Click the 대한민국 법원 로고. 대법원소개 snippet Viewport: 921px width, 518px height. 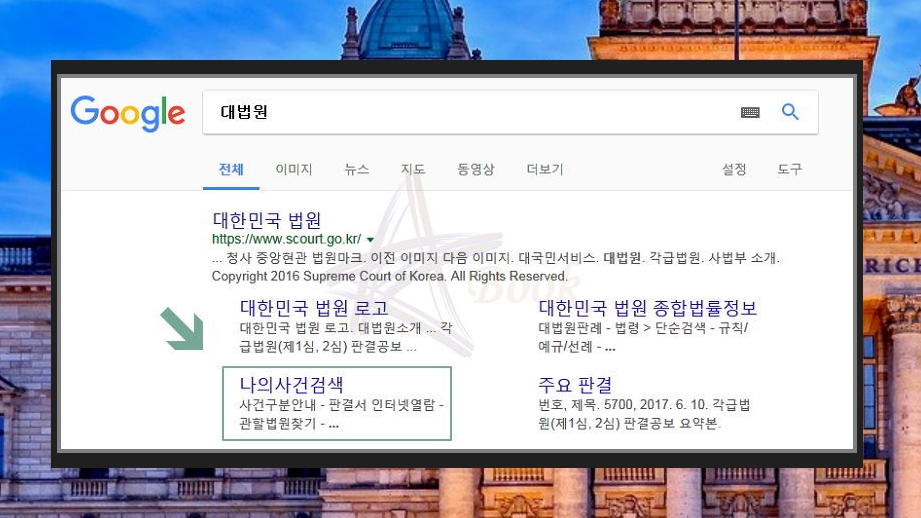[346, 337]
